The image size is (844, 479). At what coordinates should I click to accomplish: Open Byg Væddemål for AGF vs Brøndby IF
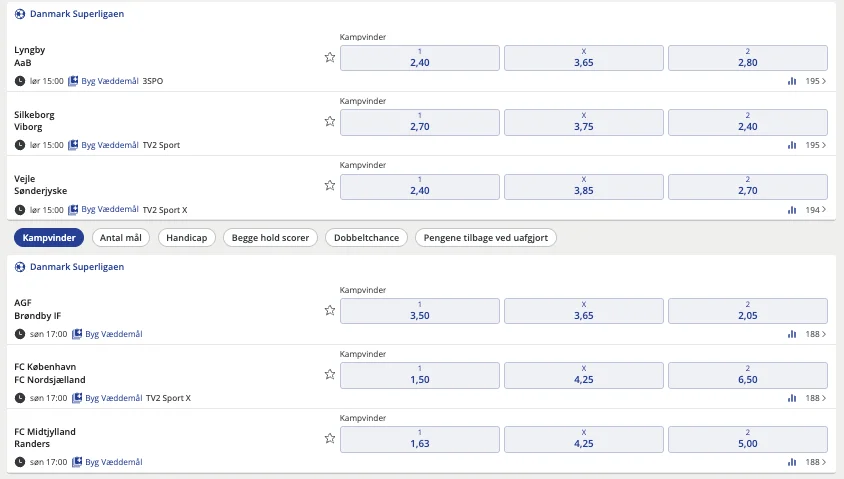[114, 334]
